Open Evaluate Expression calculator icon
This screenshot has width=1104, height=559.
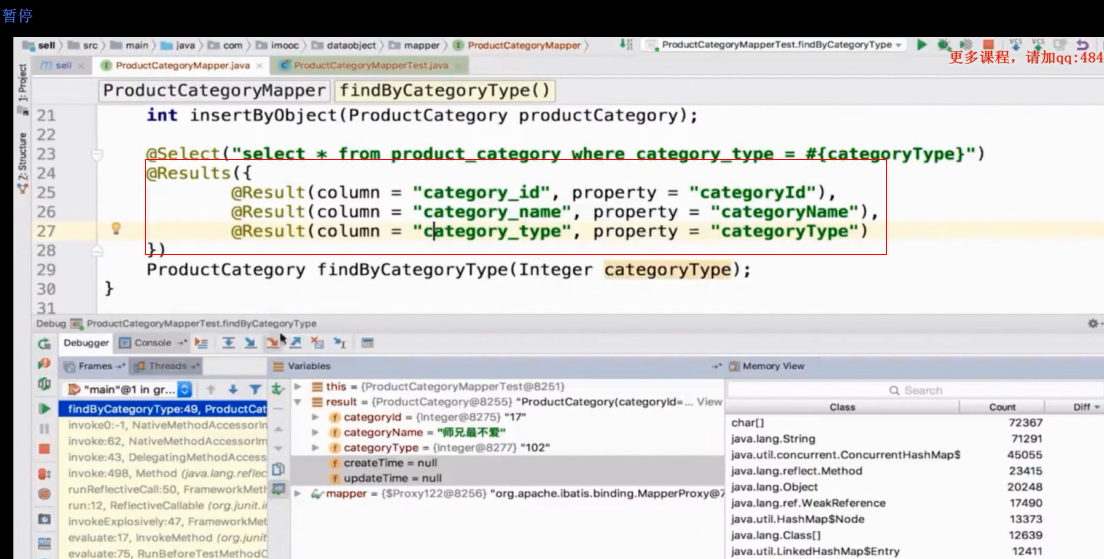coord(367,343)
